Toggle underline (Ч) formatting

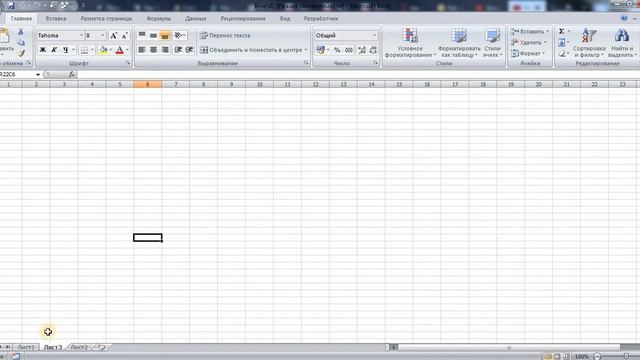(65, 50)
